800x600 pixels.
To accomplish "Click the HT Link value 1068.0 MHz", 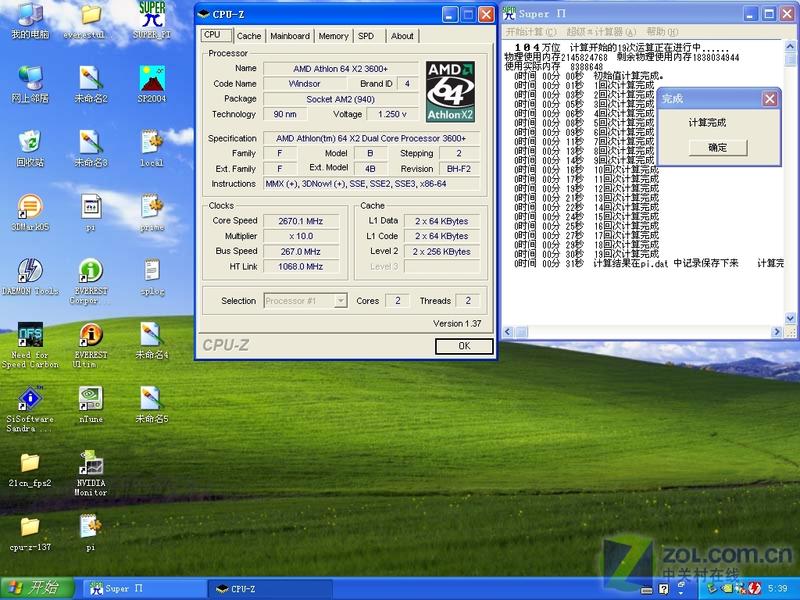I will pyautogui.click(x=301, y=266).
